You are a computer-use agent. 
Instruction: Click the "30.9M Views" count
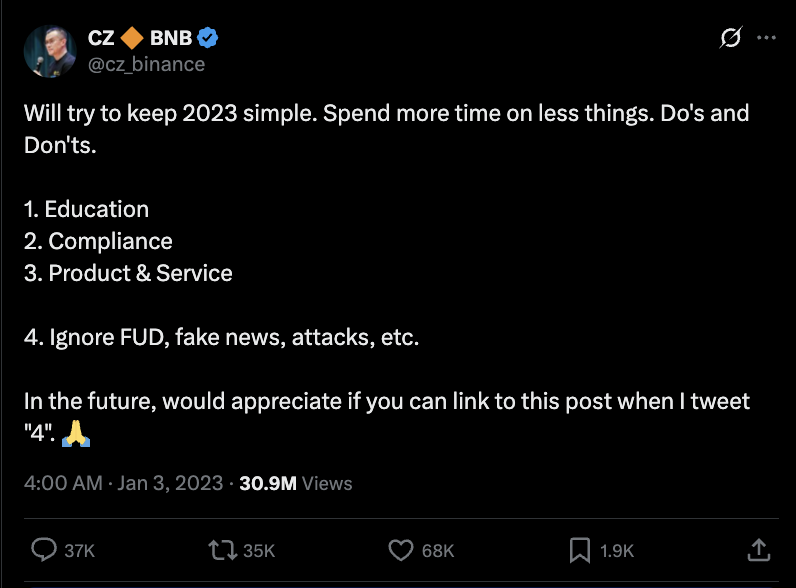pyautogui.click(x=296, y=483)
